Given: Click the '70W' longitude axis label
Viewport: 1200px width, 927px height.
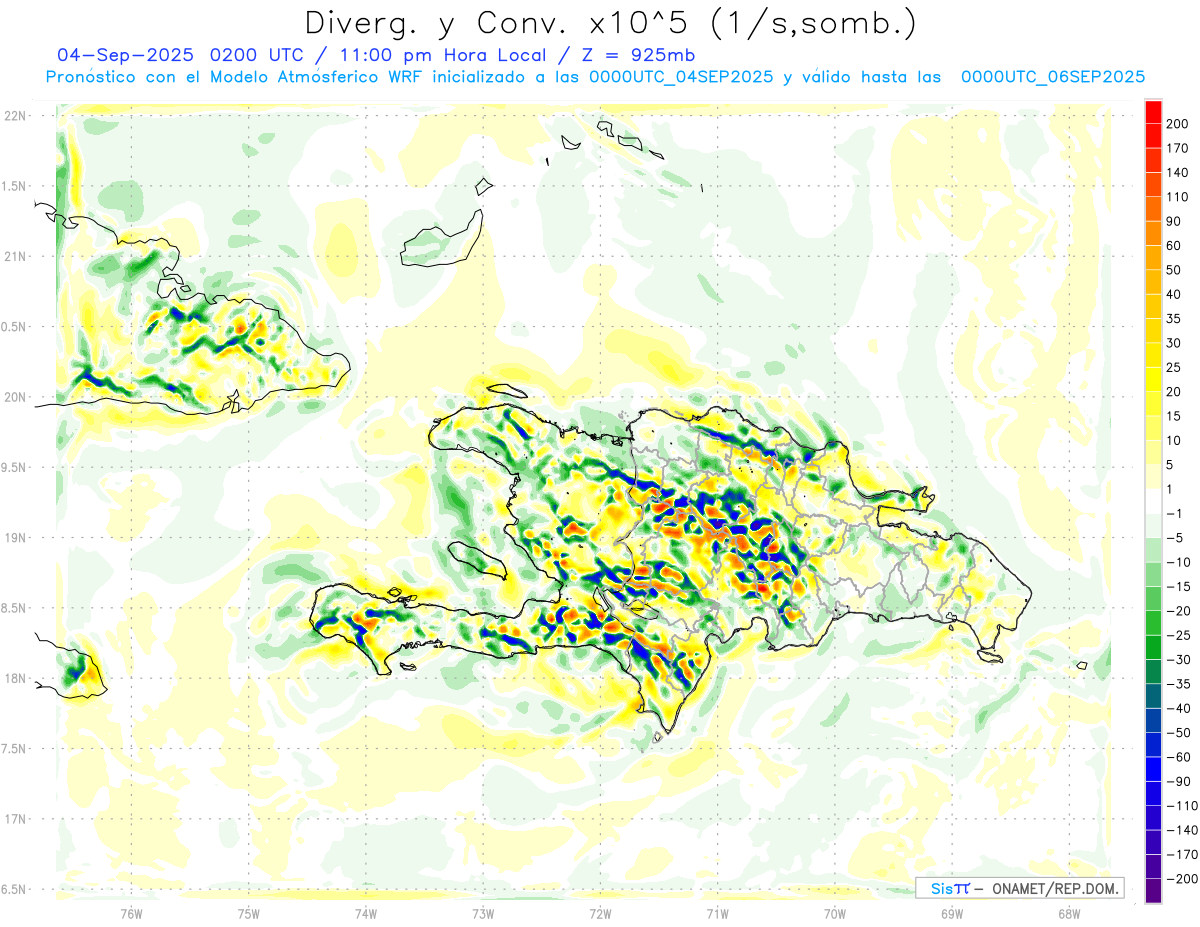Looking at the screenshot, I should (835, 913).
